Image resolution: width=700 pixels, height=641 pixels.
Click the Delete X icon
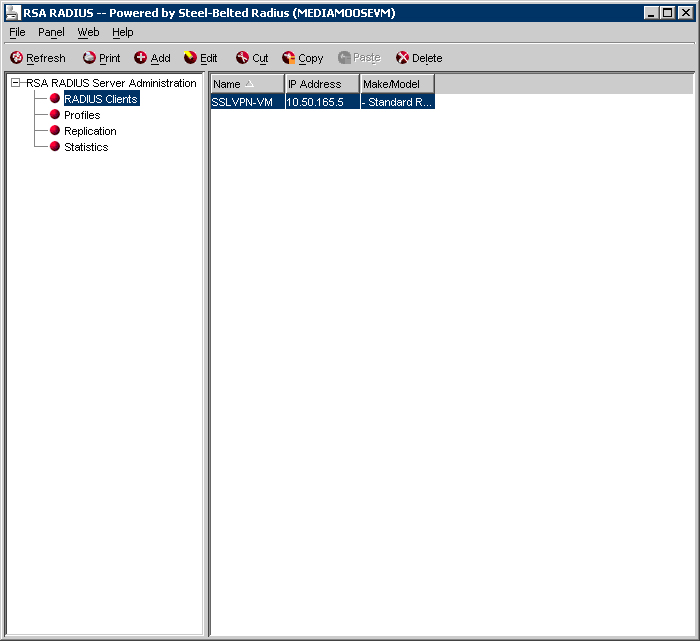[x=402, y=58]
